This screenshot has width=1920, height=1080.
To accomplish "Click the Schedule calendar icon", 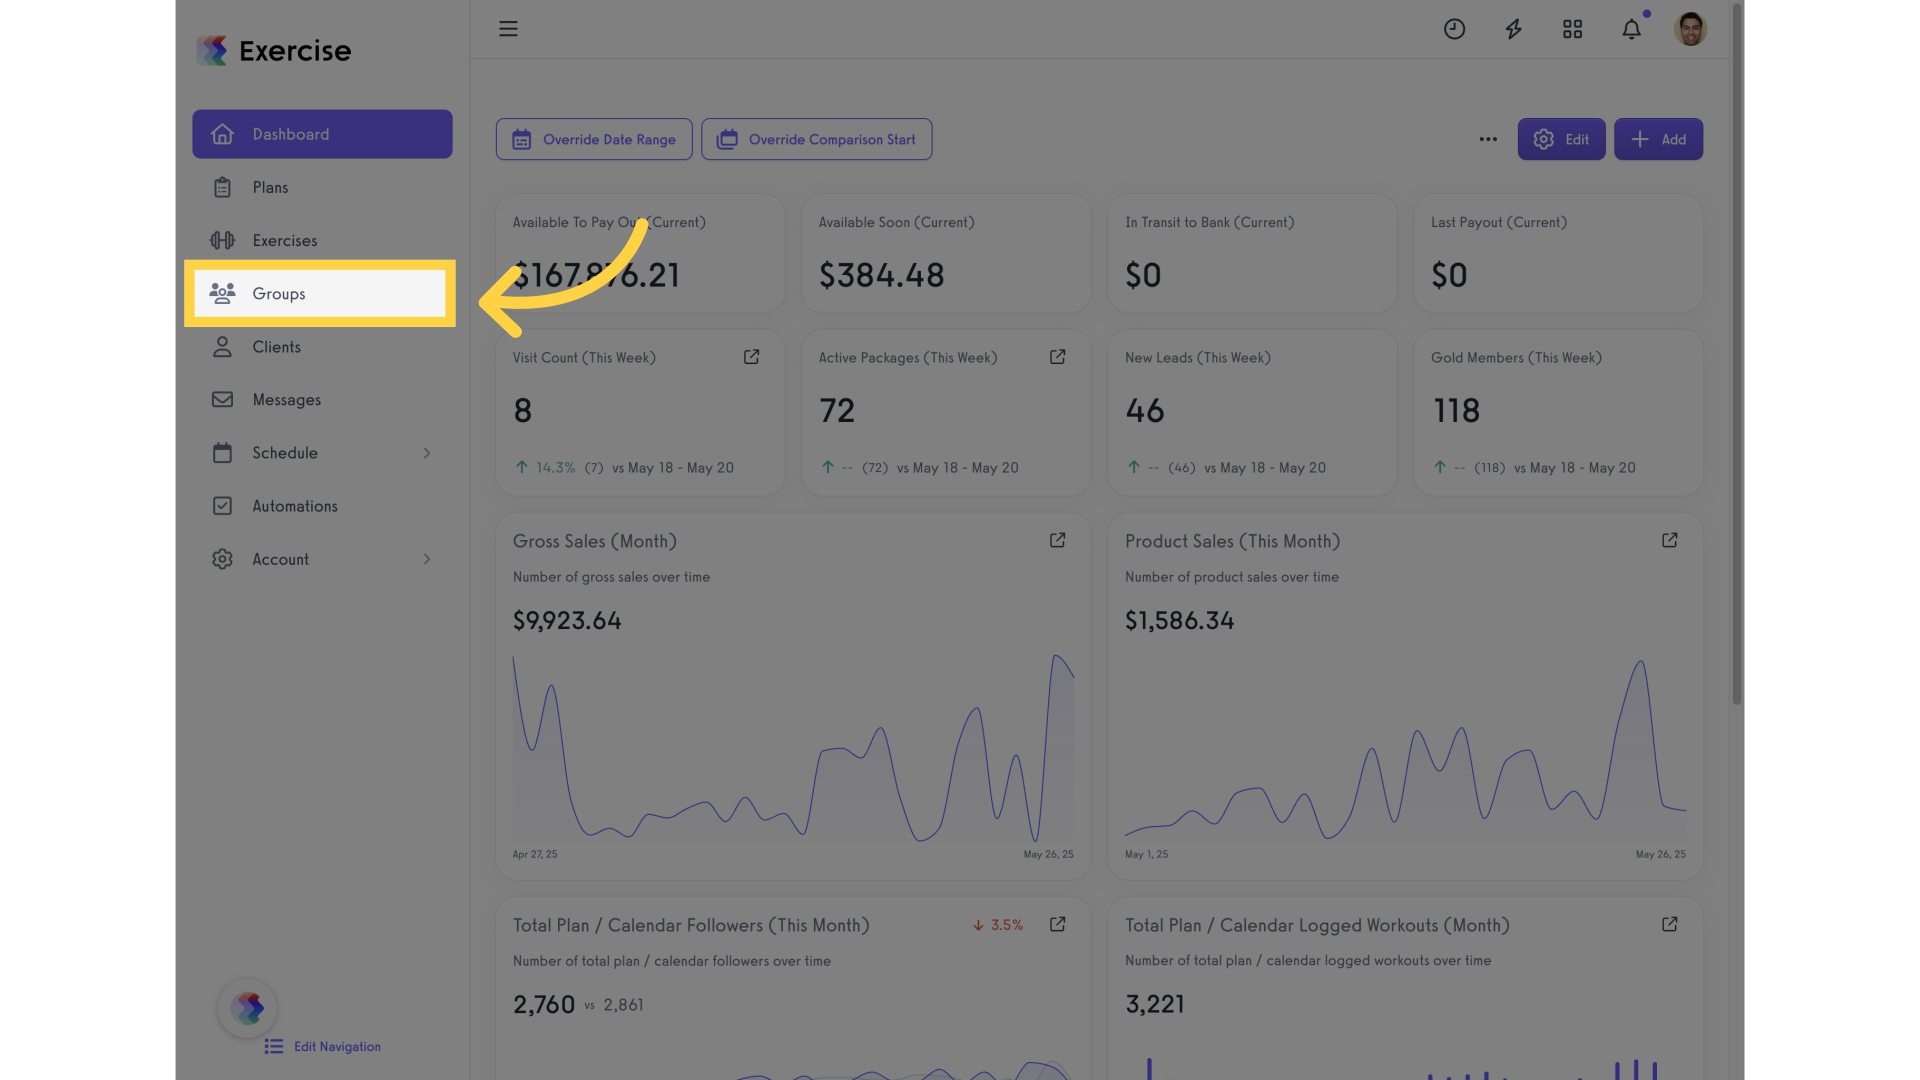I will [x=222, y=453].
